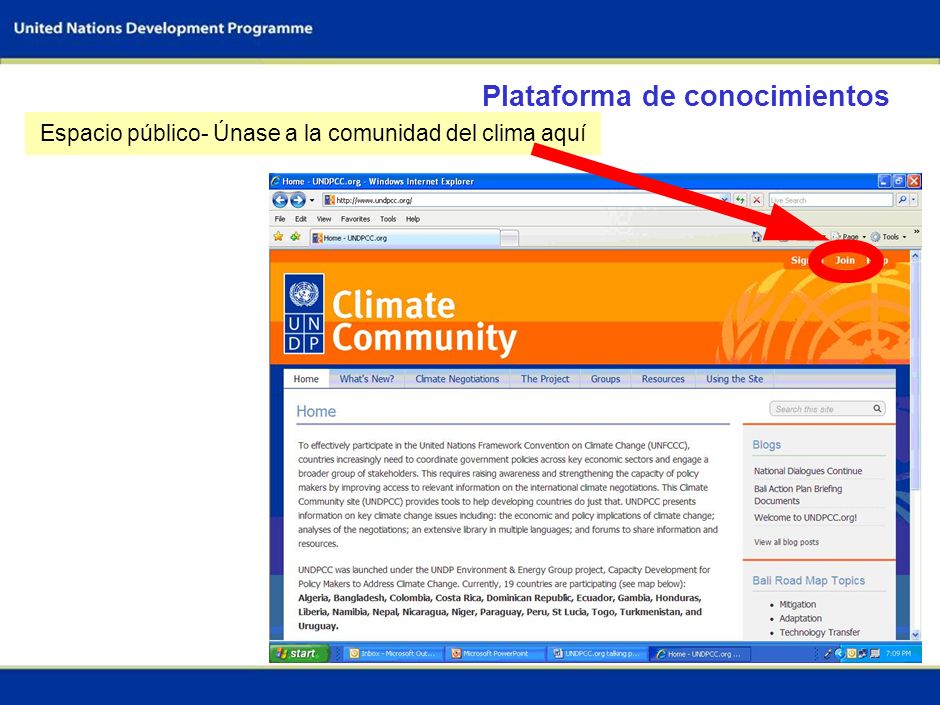Select the What's New? navigation tab
Image resolution: width=940 pixels, height=705 pixels.
click(x=367, y=379)
